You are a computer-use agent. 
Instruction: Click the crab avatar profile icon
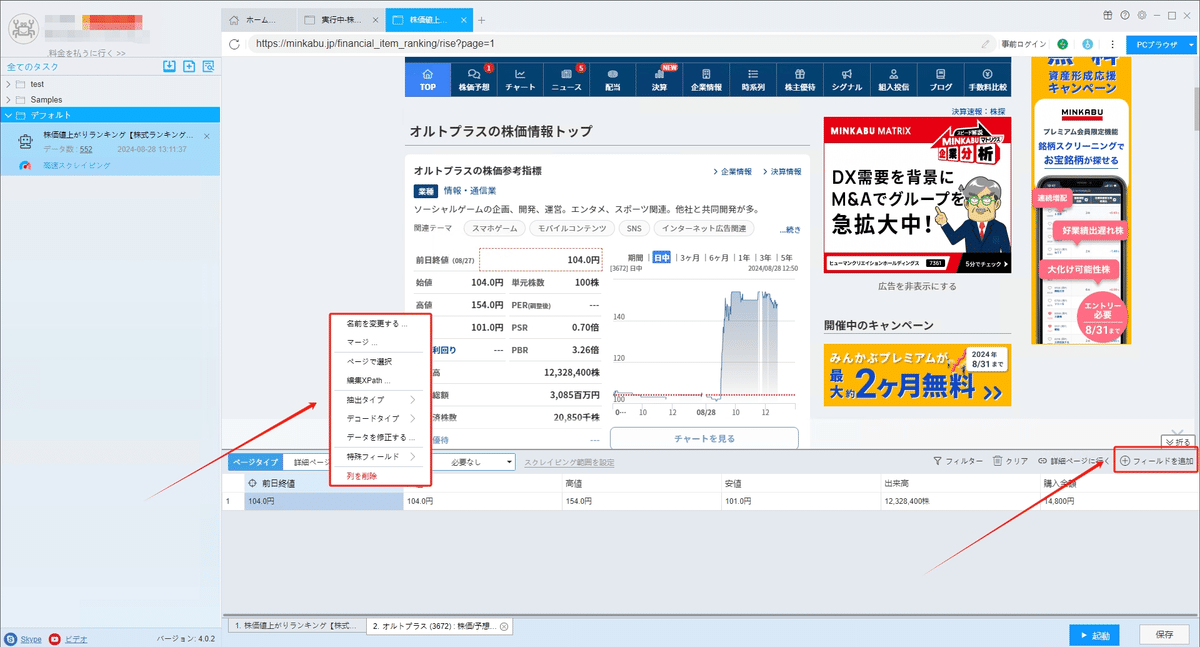[22, 28]
